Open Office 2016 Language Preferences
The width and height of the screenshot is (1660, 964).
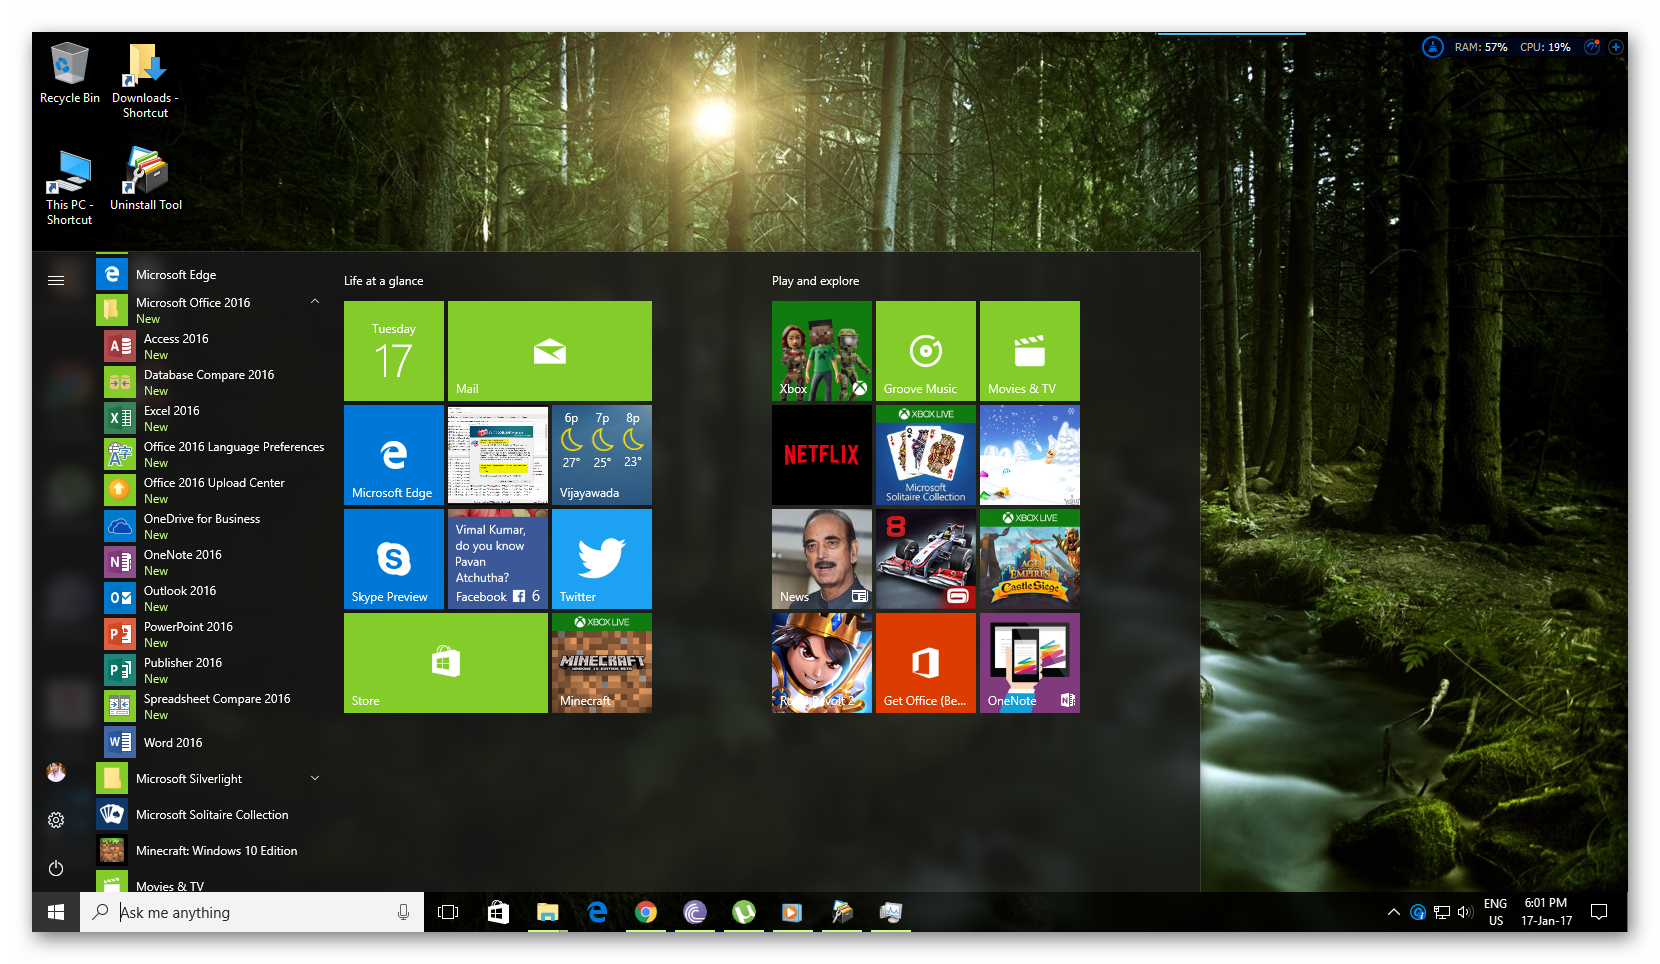[216, 454]
